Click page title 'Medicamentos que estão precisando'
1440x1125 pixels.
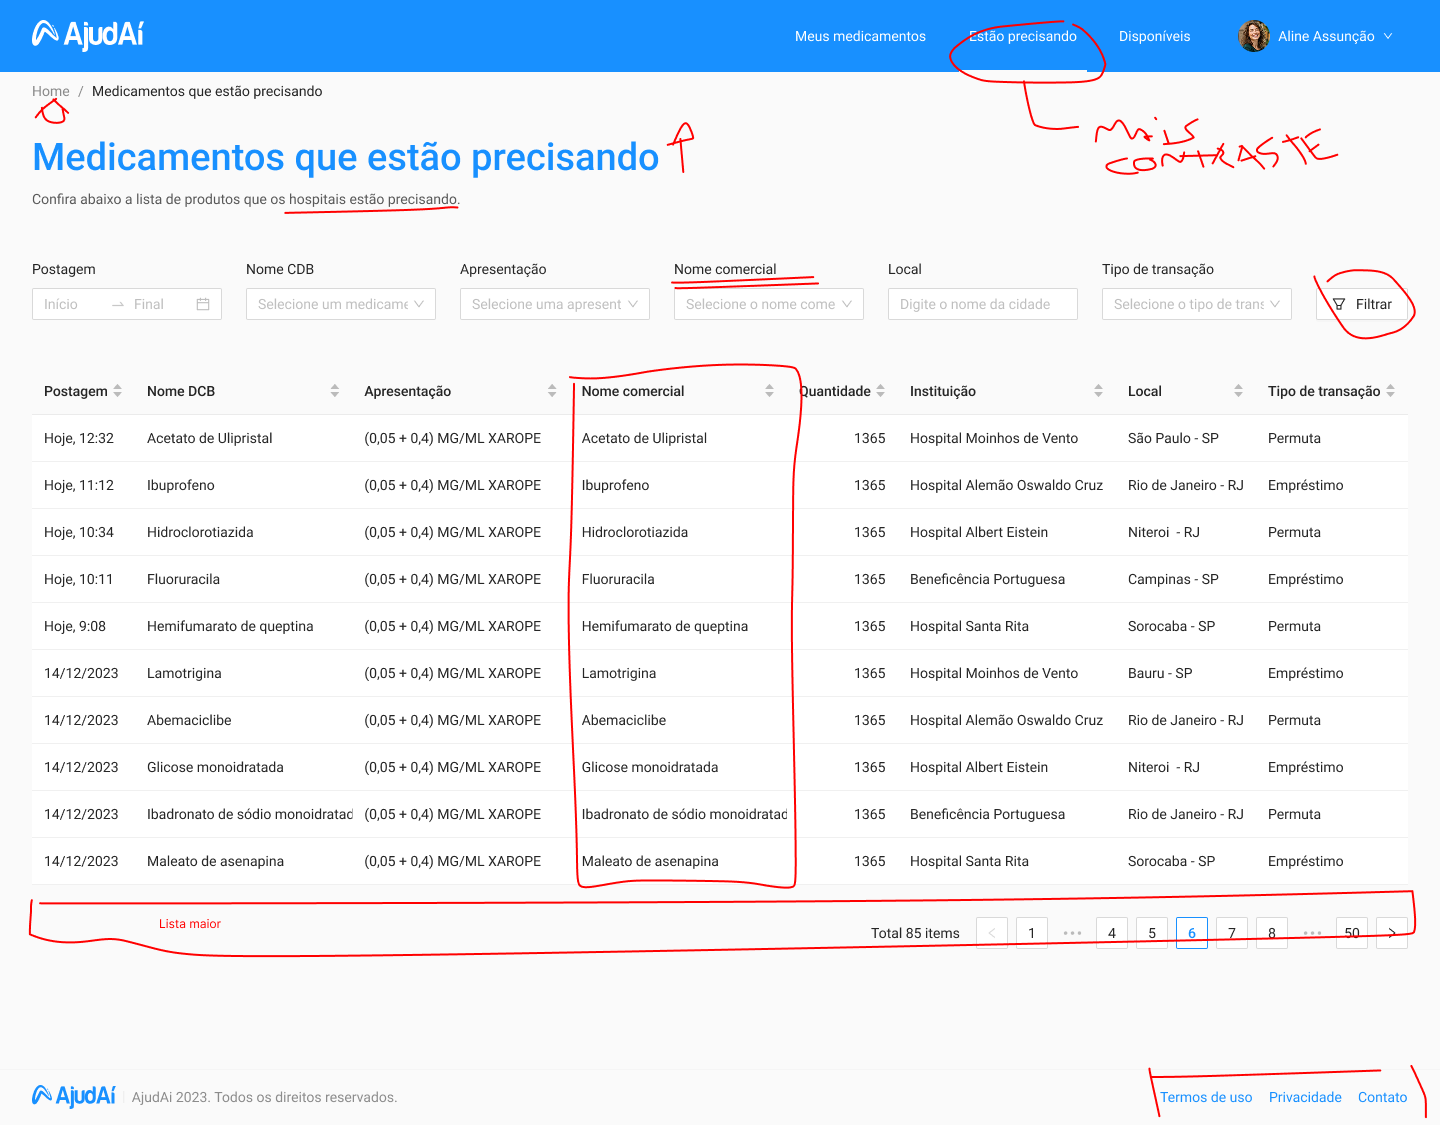click(x=346, y=157)
